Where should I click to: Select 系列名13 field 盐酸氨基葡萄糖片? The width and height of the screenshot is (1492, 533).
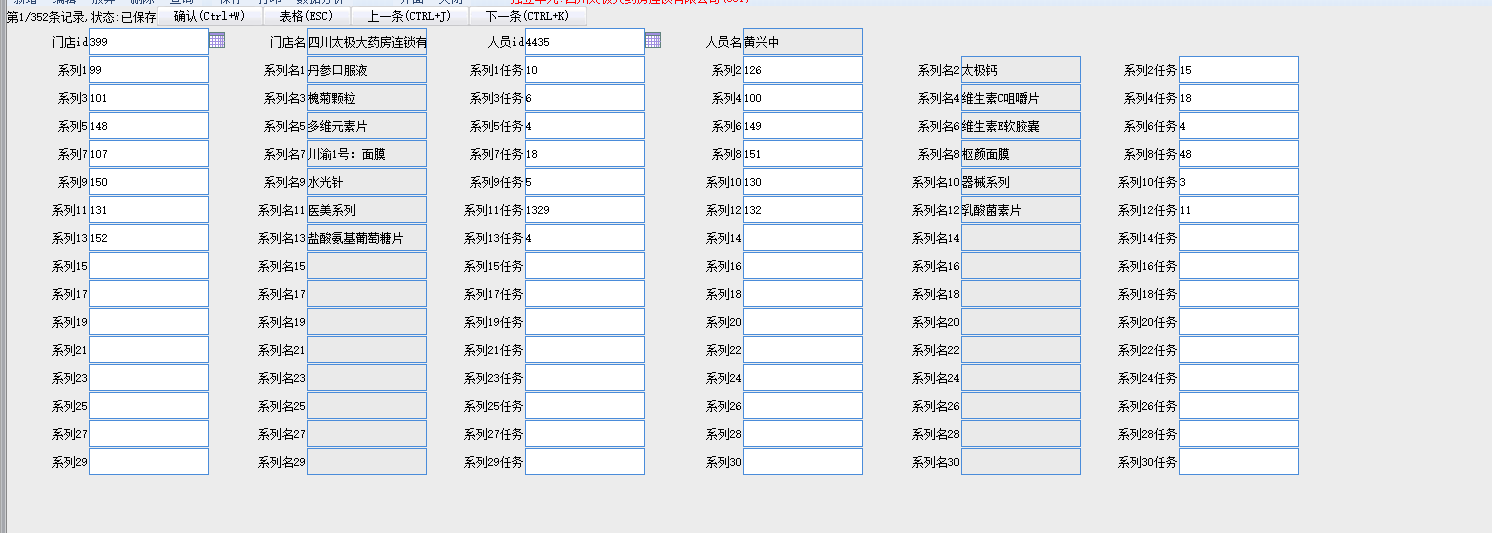coord(367,238)
